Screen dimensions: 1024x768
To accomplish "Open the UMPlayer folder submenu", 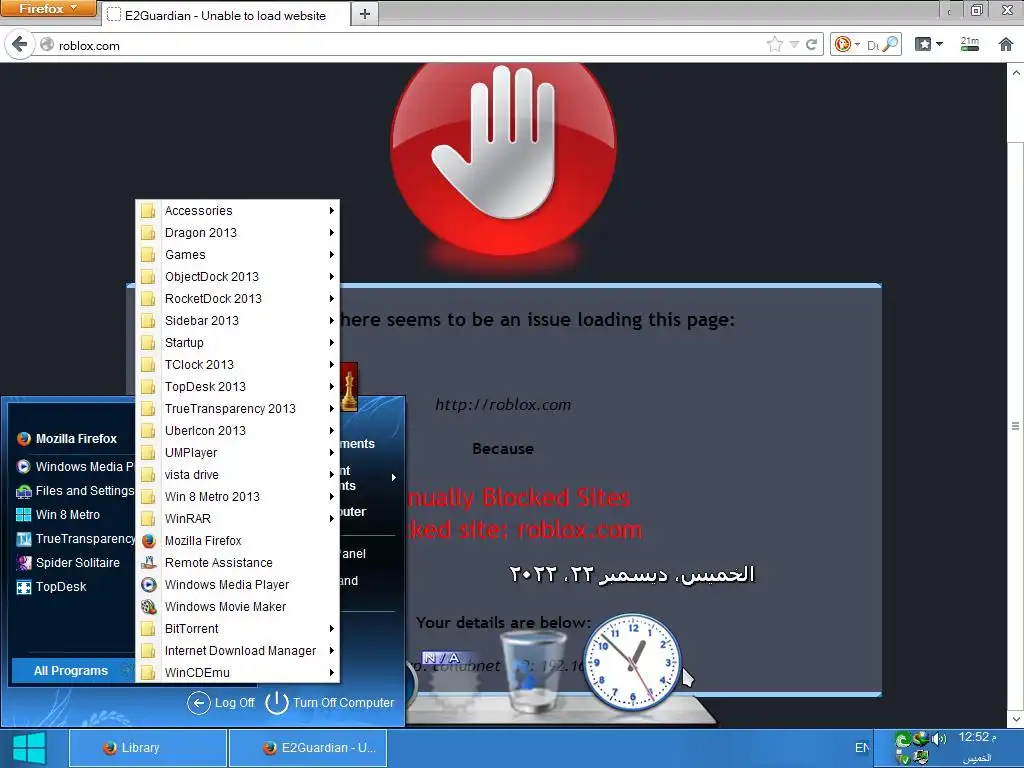I will 238,453.
